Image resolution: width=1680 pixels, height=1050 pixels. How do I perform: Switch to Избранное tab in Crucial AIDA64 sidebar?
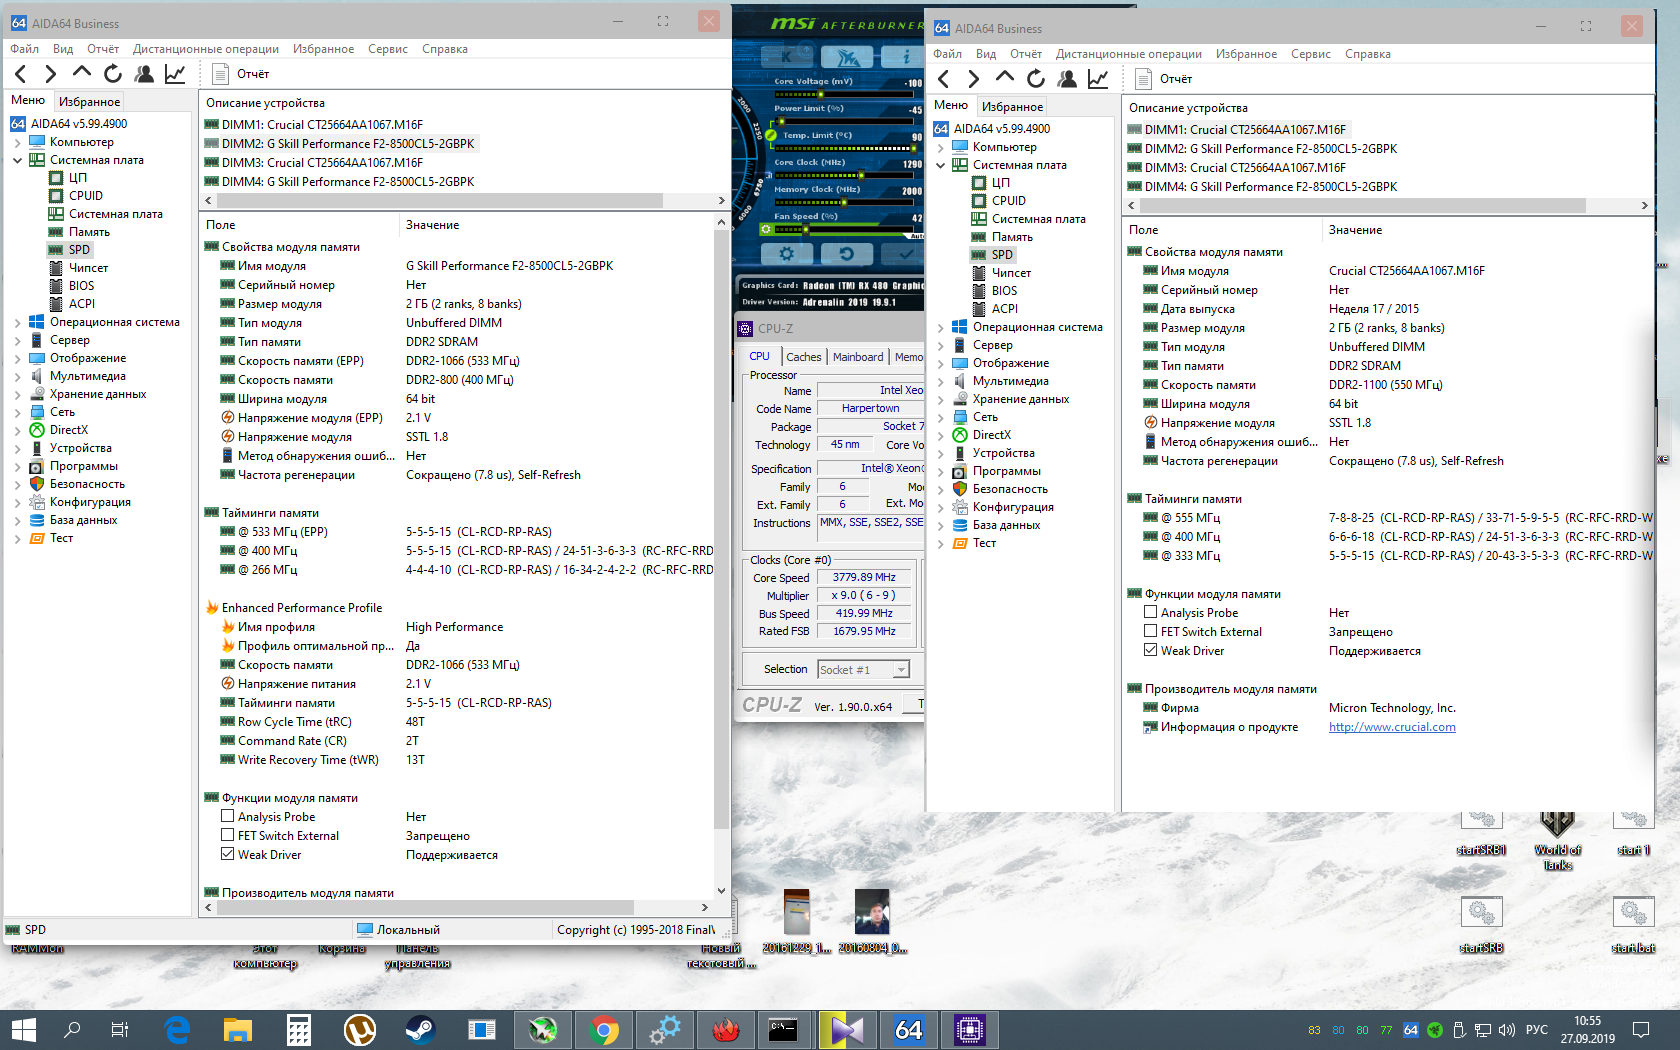[x=1012, y=106]
